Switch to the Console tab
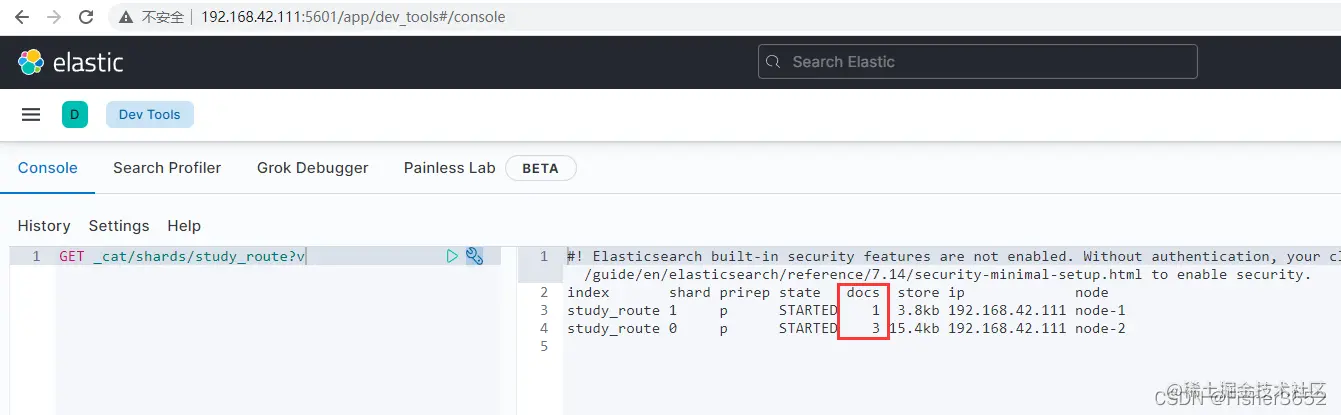The width and height of the screenshot is (1341, 415). 48,168
